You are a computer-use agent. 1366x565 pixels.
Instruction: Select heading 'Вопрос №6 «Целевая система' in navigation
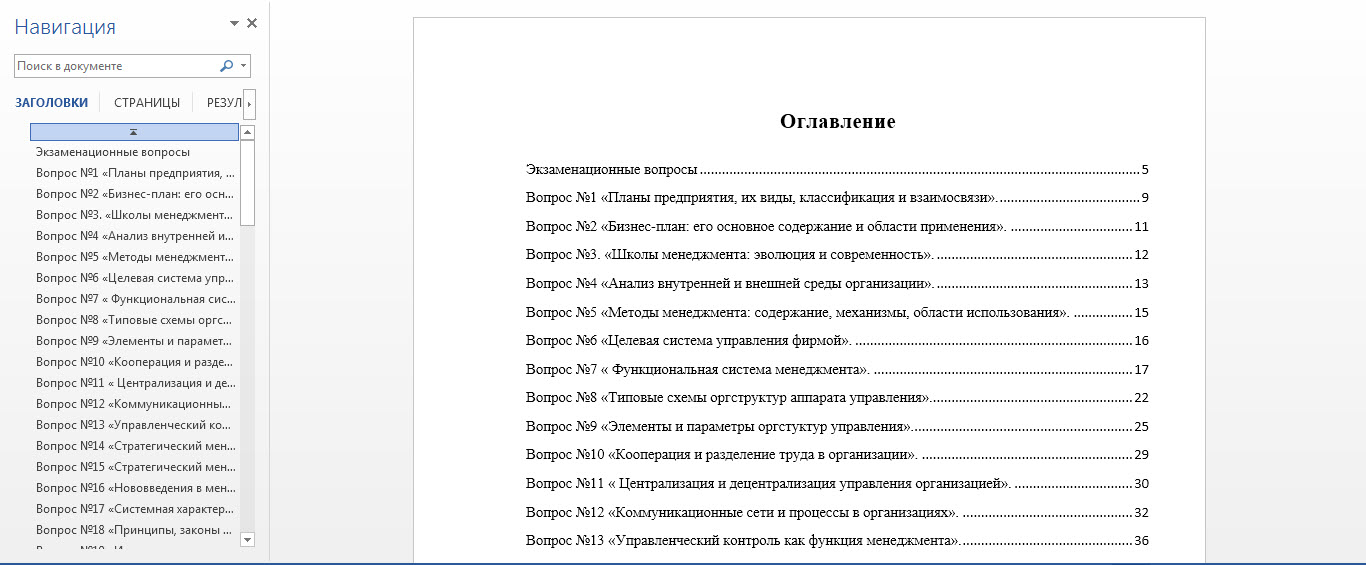tap(135, 278)
